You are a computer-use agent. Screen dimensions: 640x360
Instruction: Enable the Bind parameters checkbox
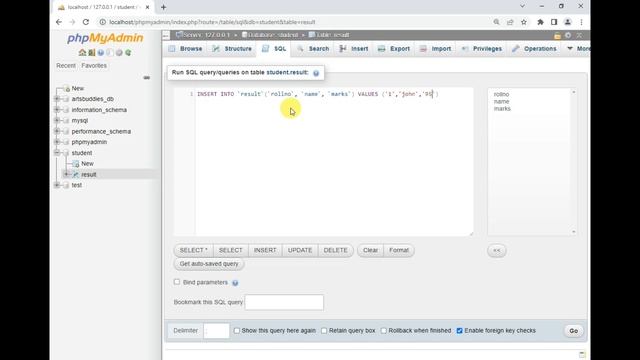point(177,282)
